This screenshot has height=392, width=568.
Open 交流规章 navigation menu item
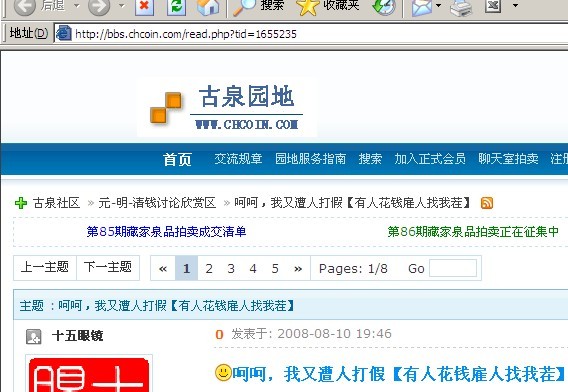[x=238, y=159]
